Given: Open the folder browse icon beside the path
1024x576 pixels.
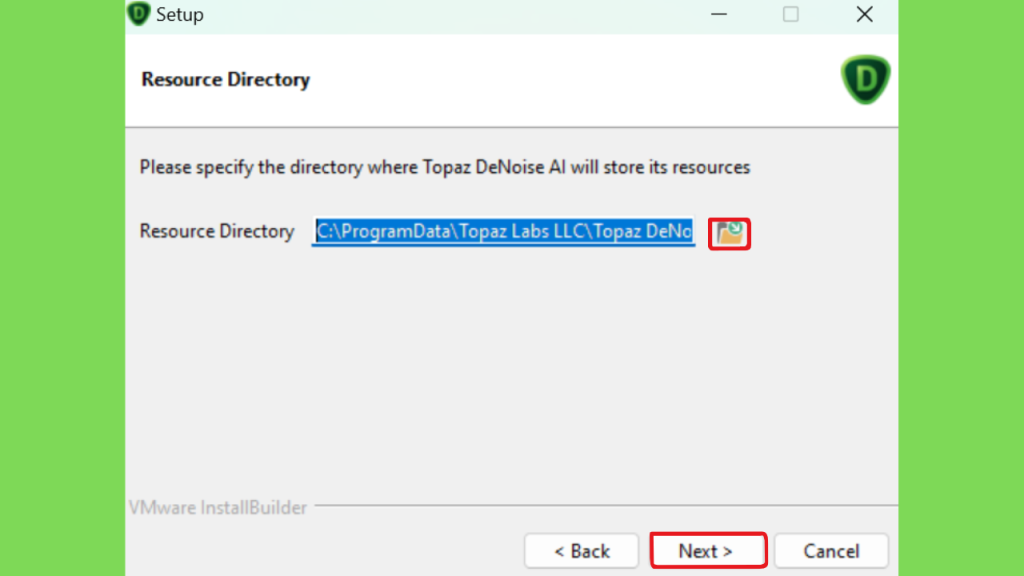Looking at the screenshot, I should [x=729, y=233].
